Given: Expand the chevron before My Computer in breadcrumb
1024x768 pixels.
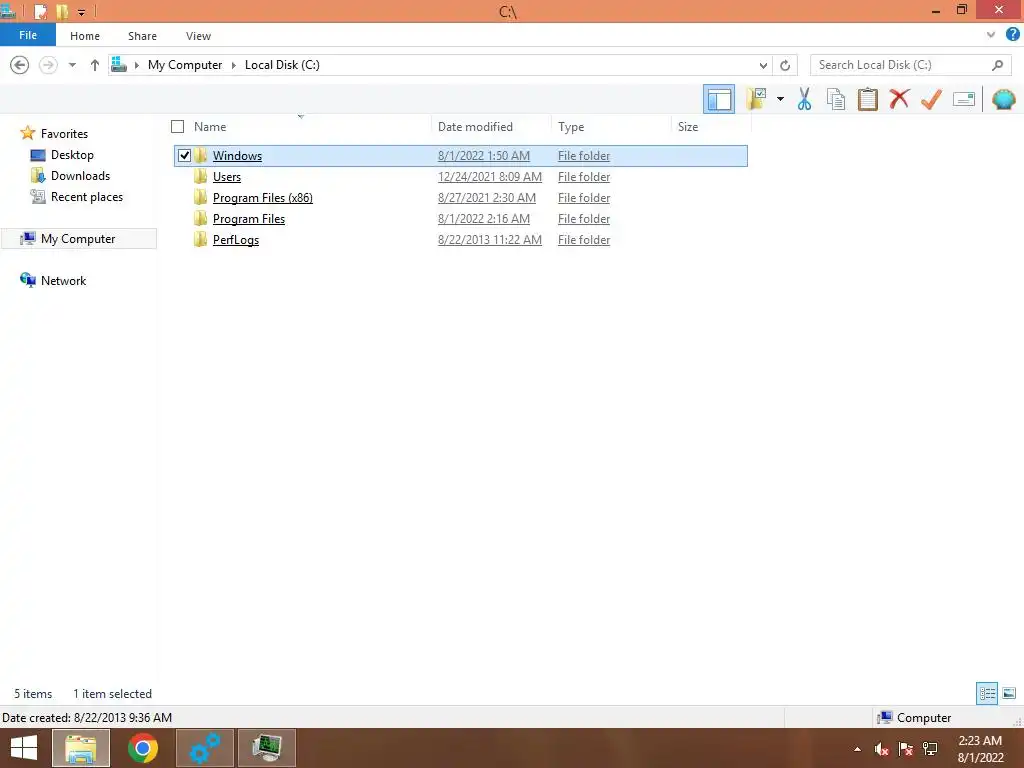Looking at the screenshot, I should (137, 65).
